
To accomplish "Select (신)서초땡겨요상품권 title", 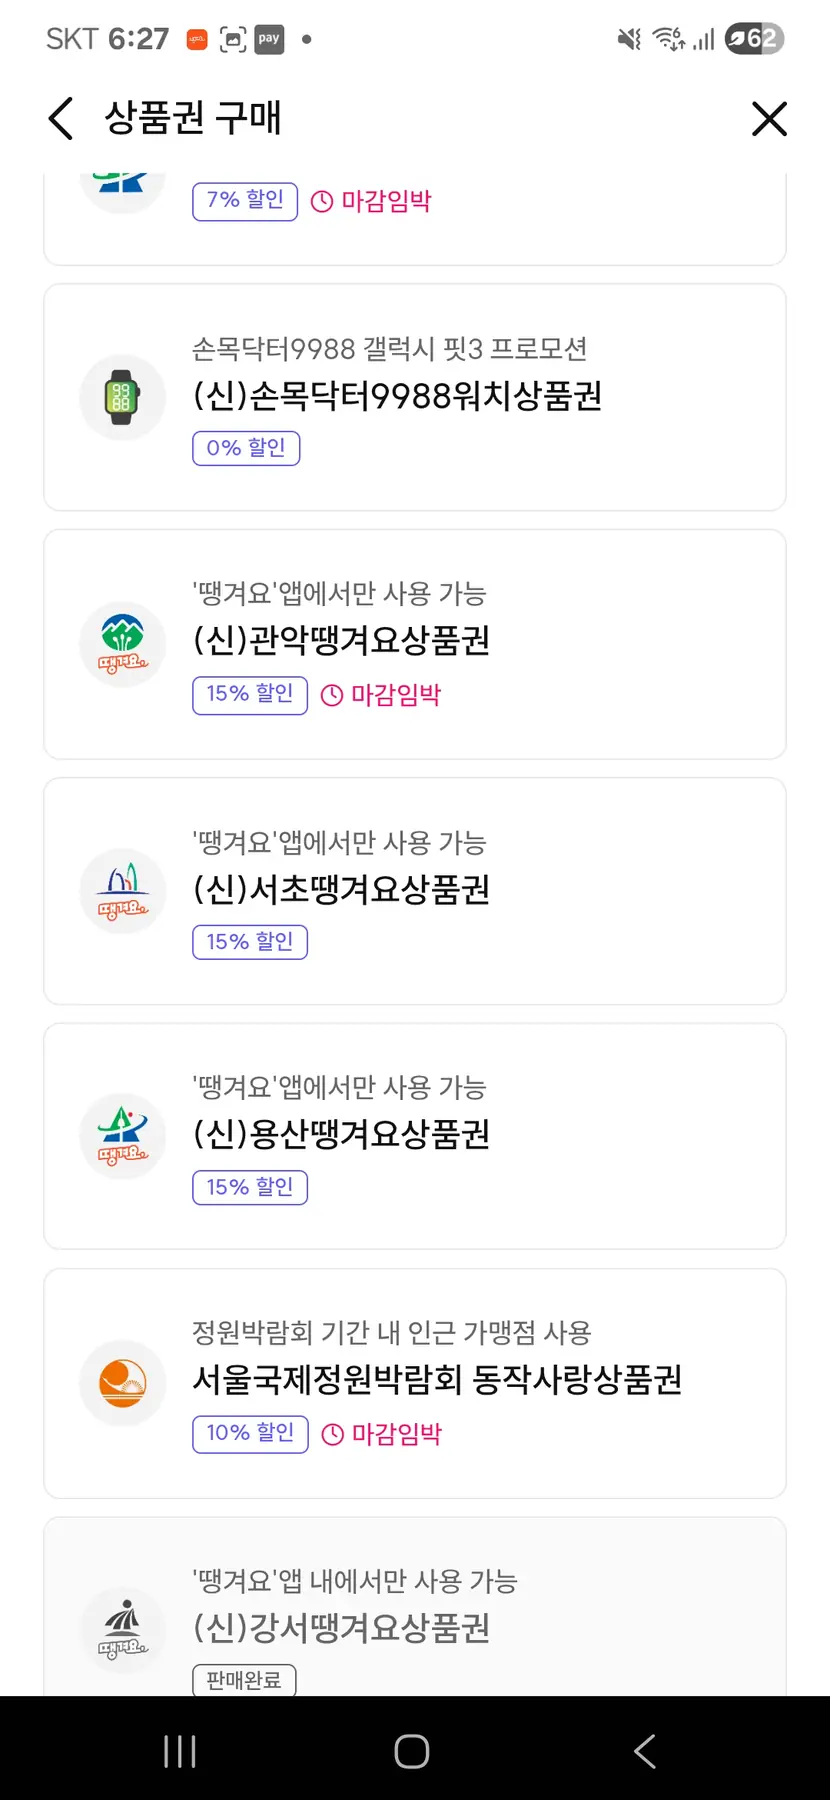I will (341, 889).
